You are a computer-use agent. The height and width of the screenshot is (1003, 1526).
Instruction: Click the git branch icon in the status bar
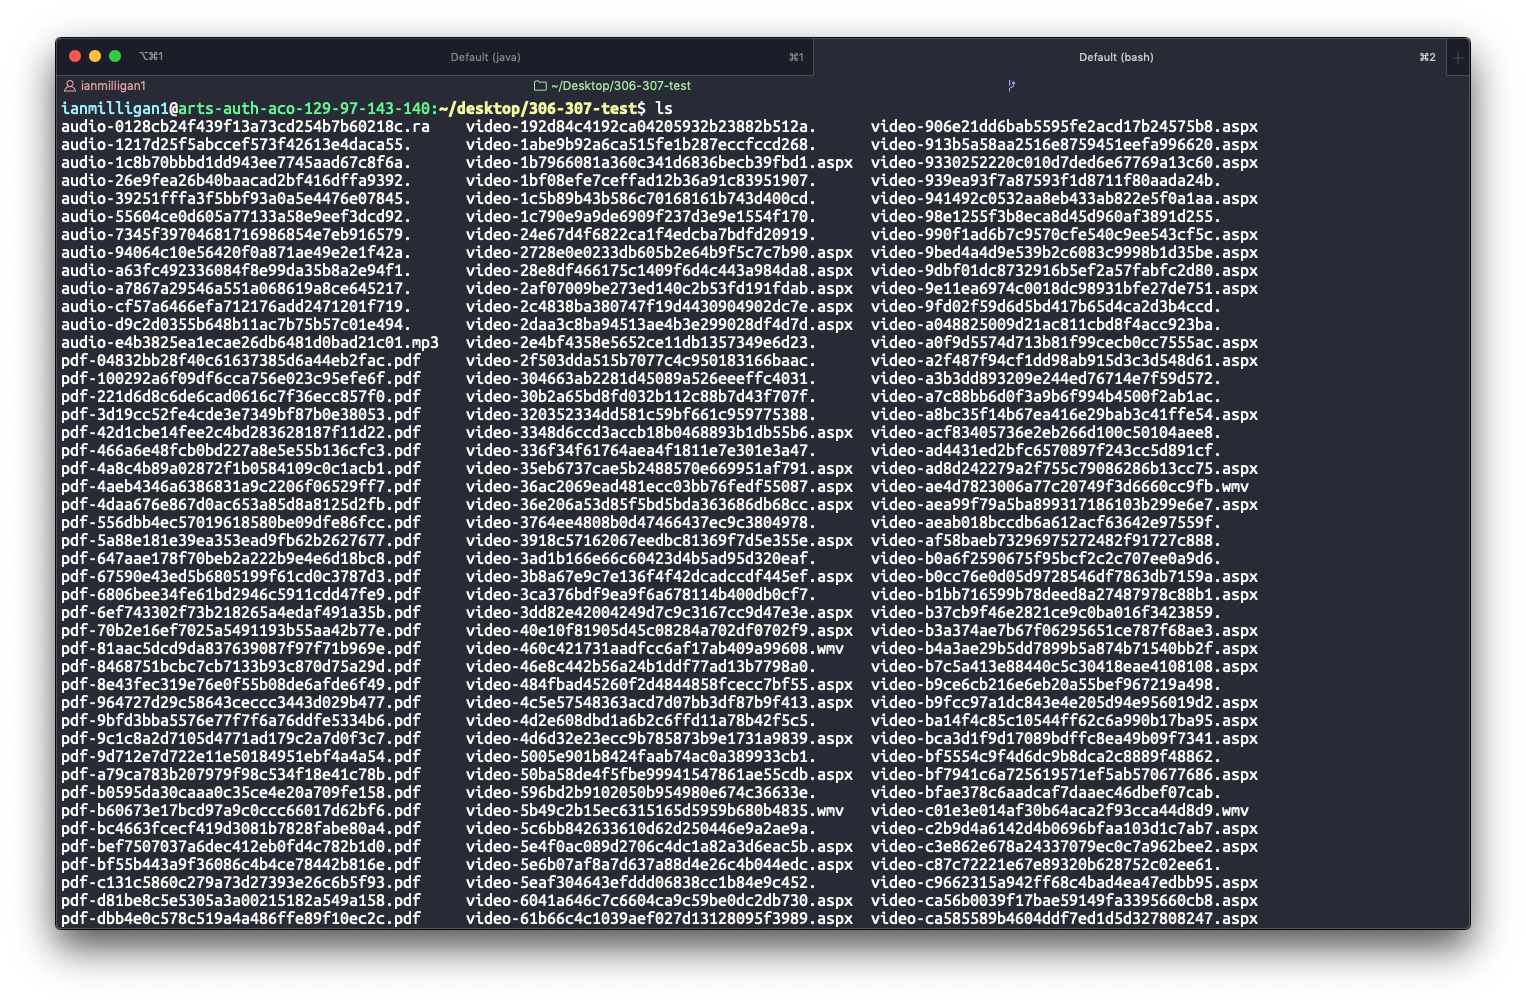click(1012, 86)
